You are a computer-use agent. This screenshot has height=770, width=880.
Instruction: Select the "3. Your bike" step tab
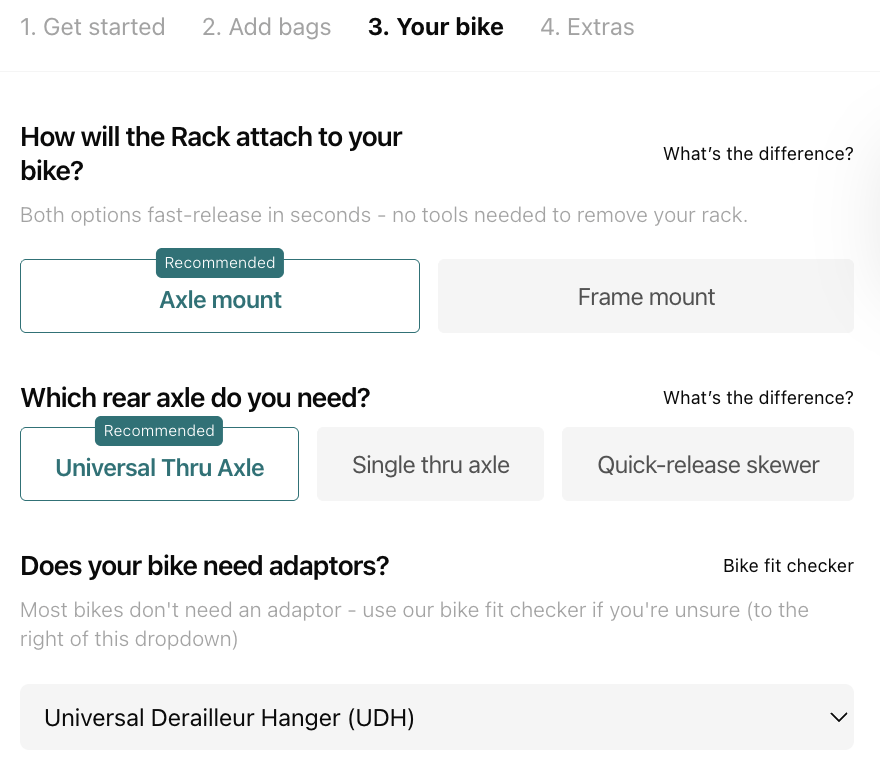click(435, 27)
